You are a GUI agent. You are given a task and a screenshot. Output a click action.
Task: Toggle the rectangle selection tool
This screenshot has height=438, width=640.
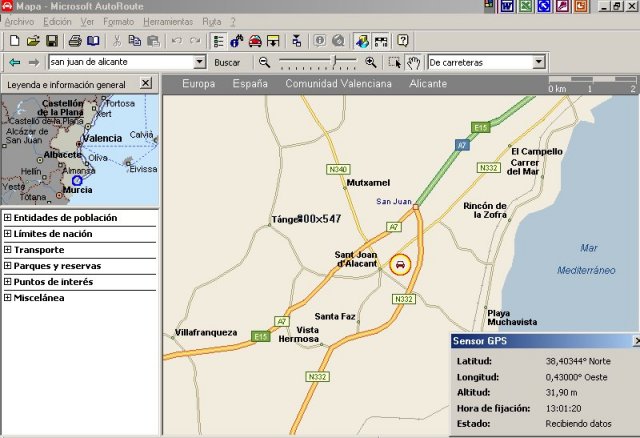click(x=395, y=62)
